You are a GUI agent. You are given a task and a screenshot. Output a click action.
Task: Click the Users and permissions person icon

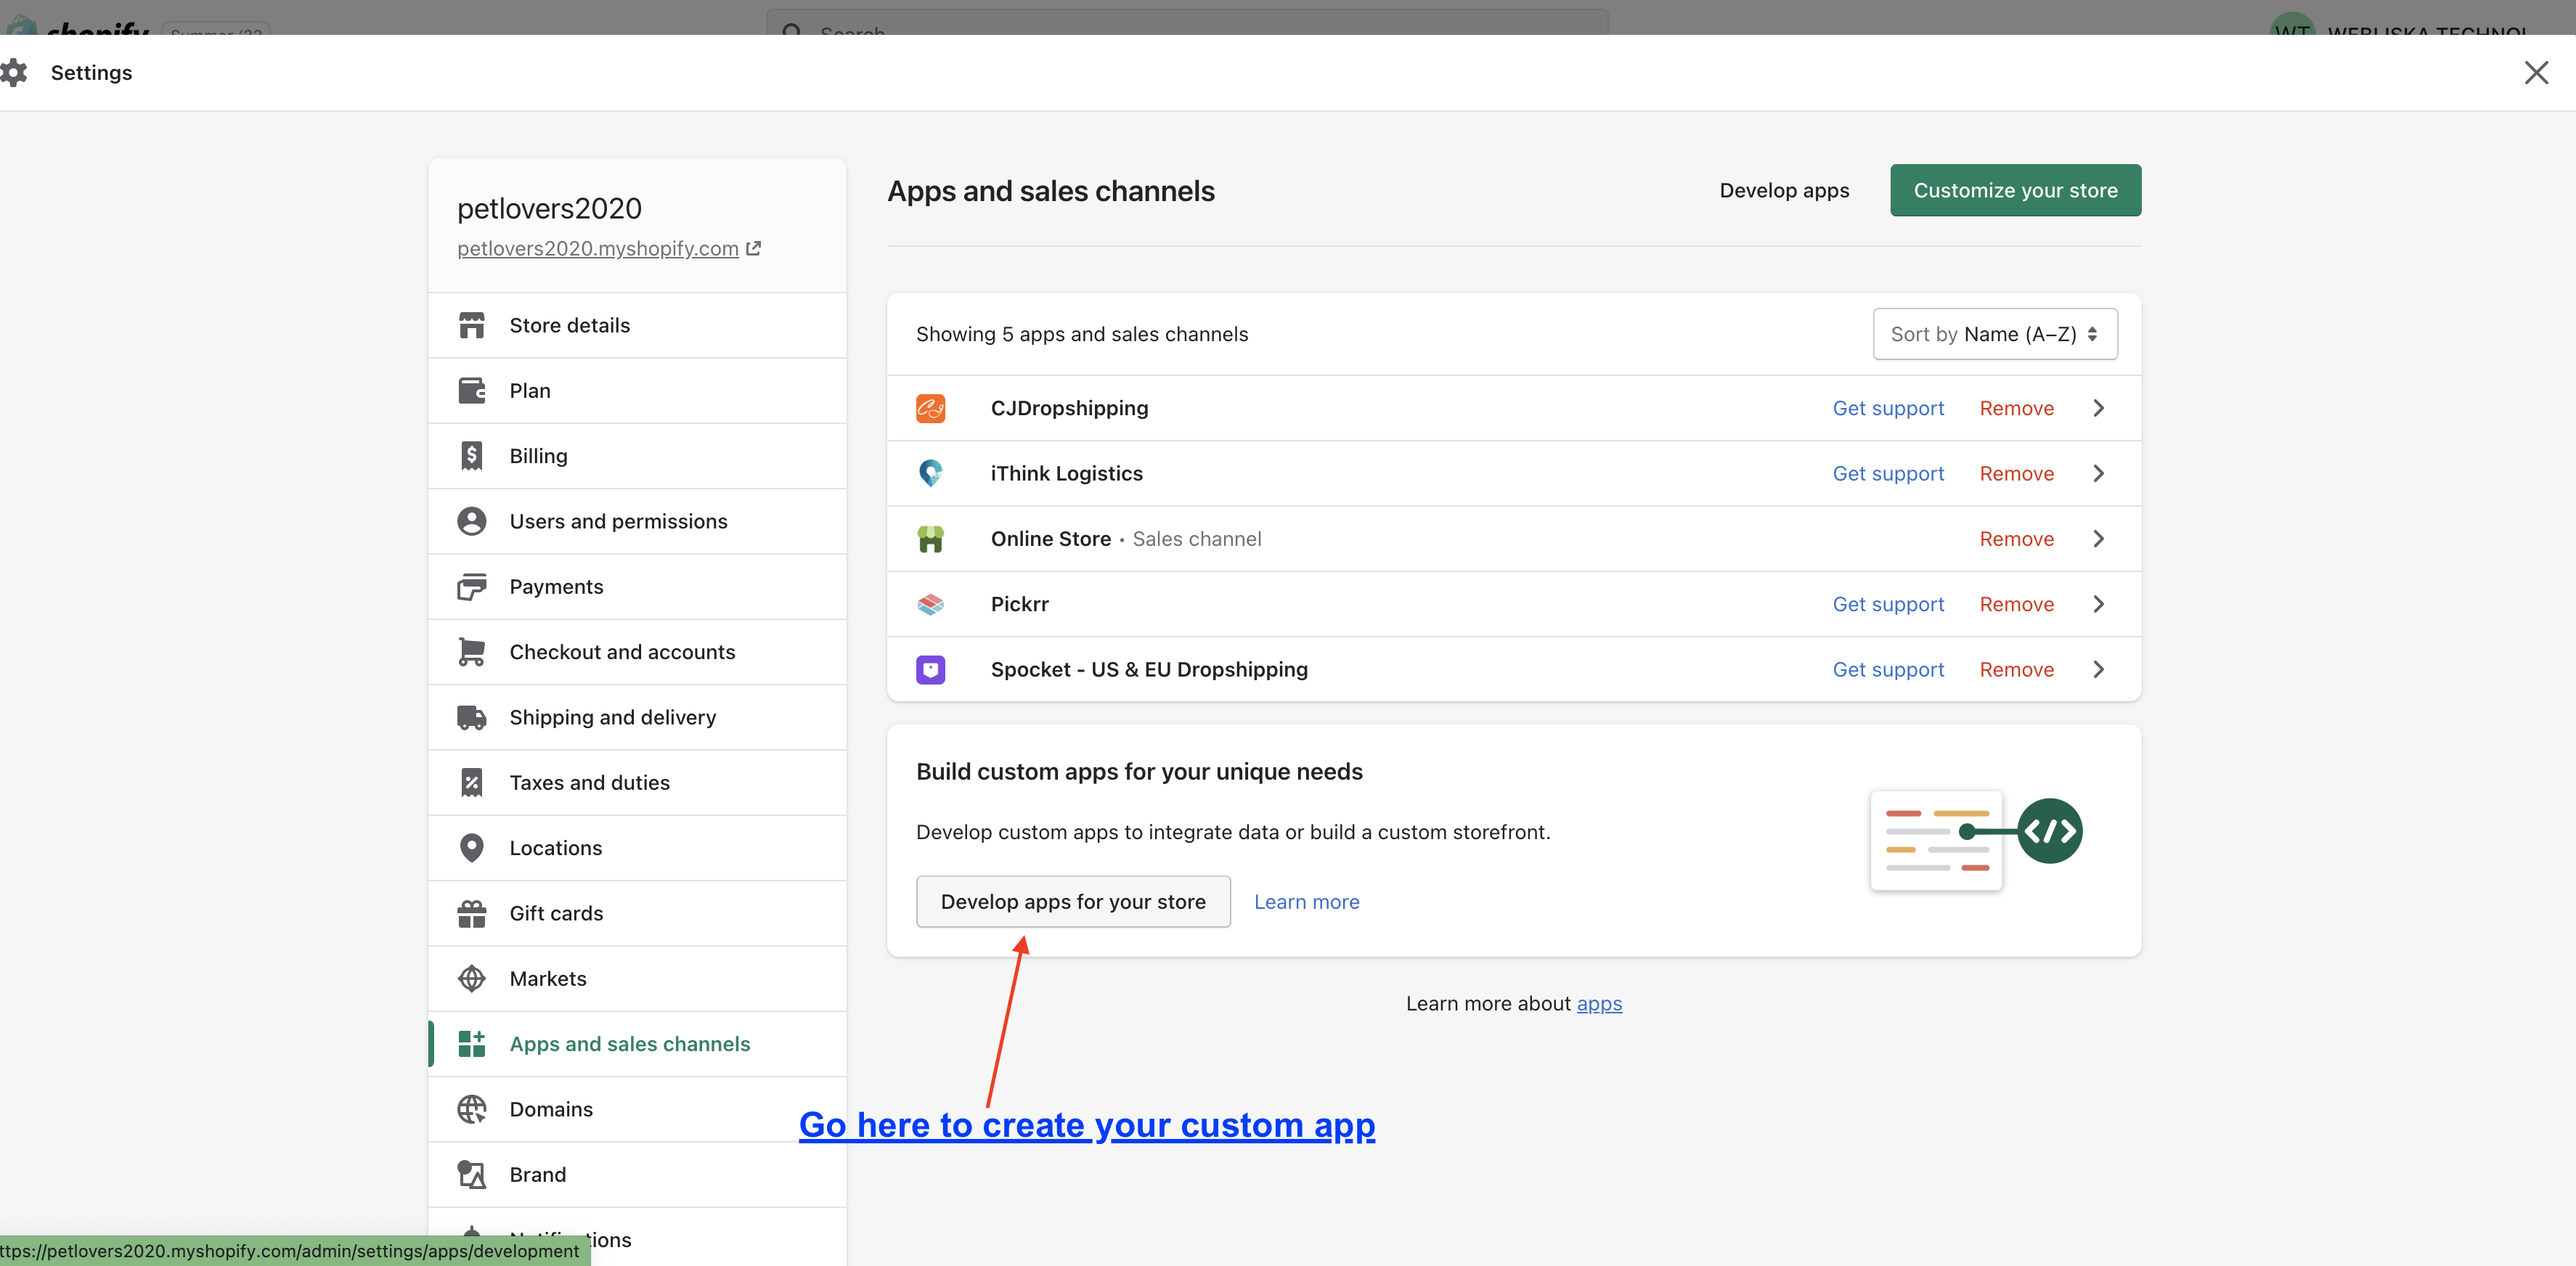tap(471, 521)
